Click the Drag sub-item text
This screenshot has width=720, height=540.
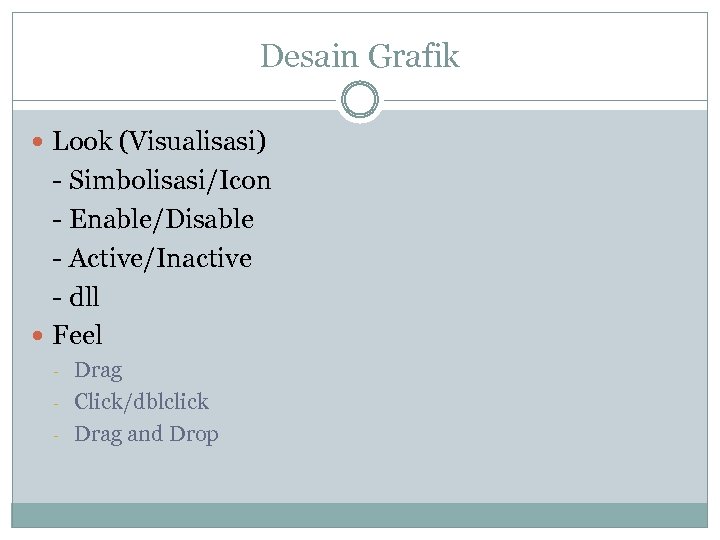click(x=98, y=370)
